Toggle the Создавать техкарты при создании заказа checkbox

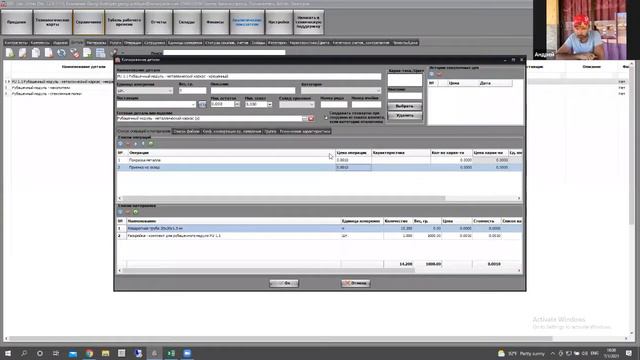tap(326, 118)
